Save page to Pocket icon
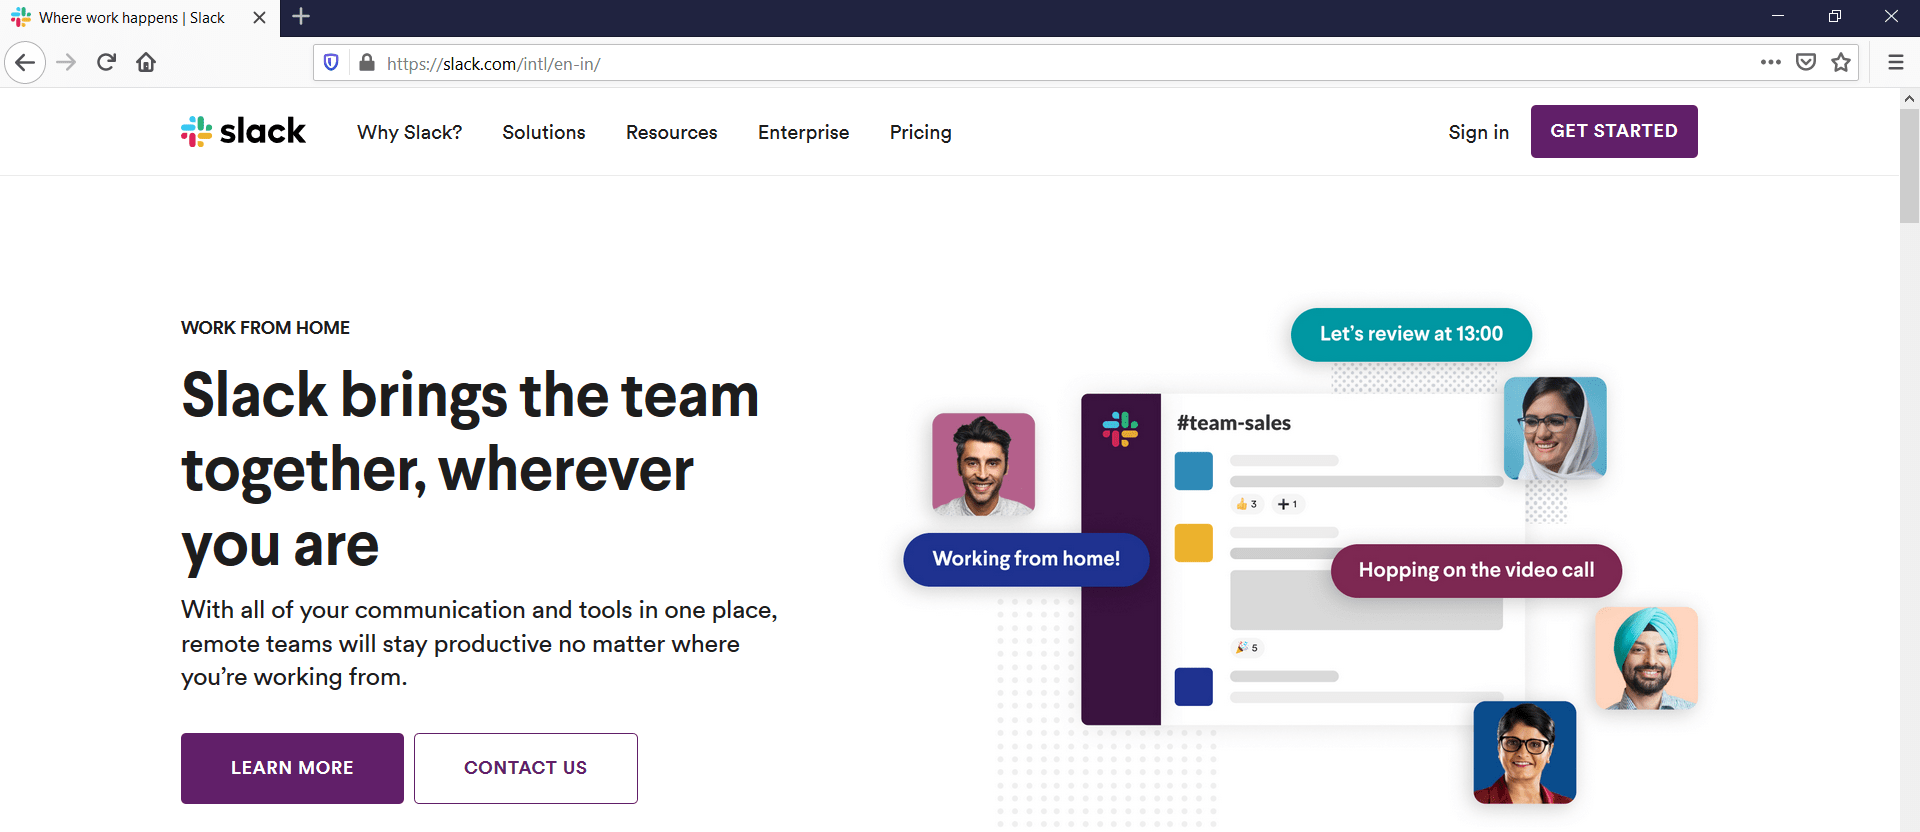The height and width of the screenshot is (832, 1920). point(1806,62)
